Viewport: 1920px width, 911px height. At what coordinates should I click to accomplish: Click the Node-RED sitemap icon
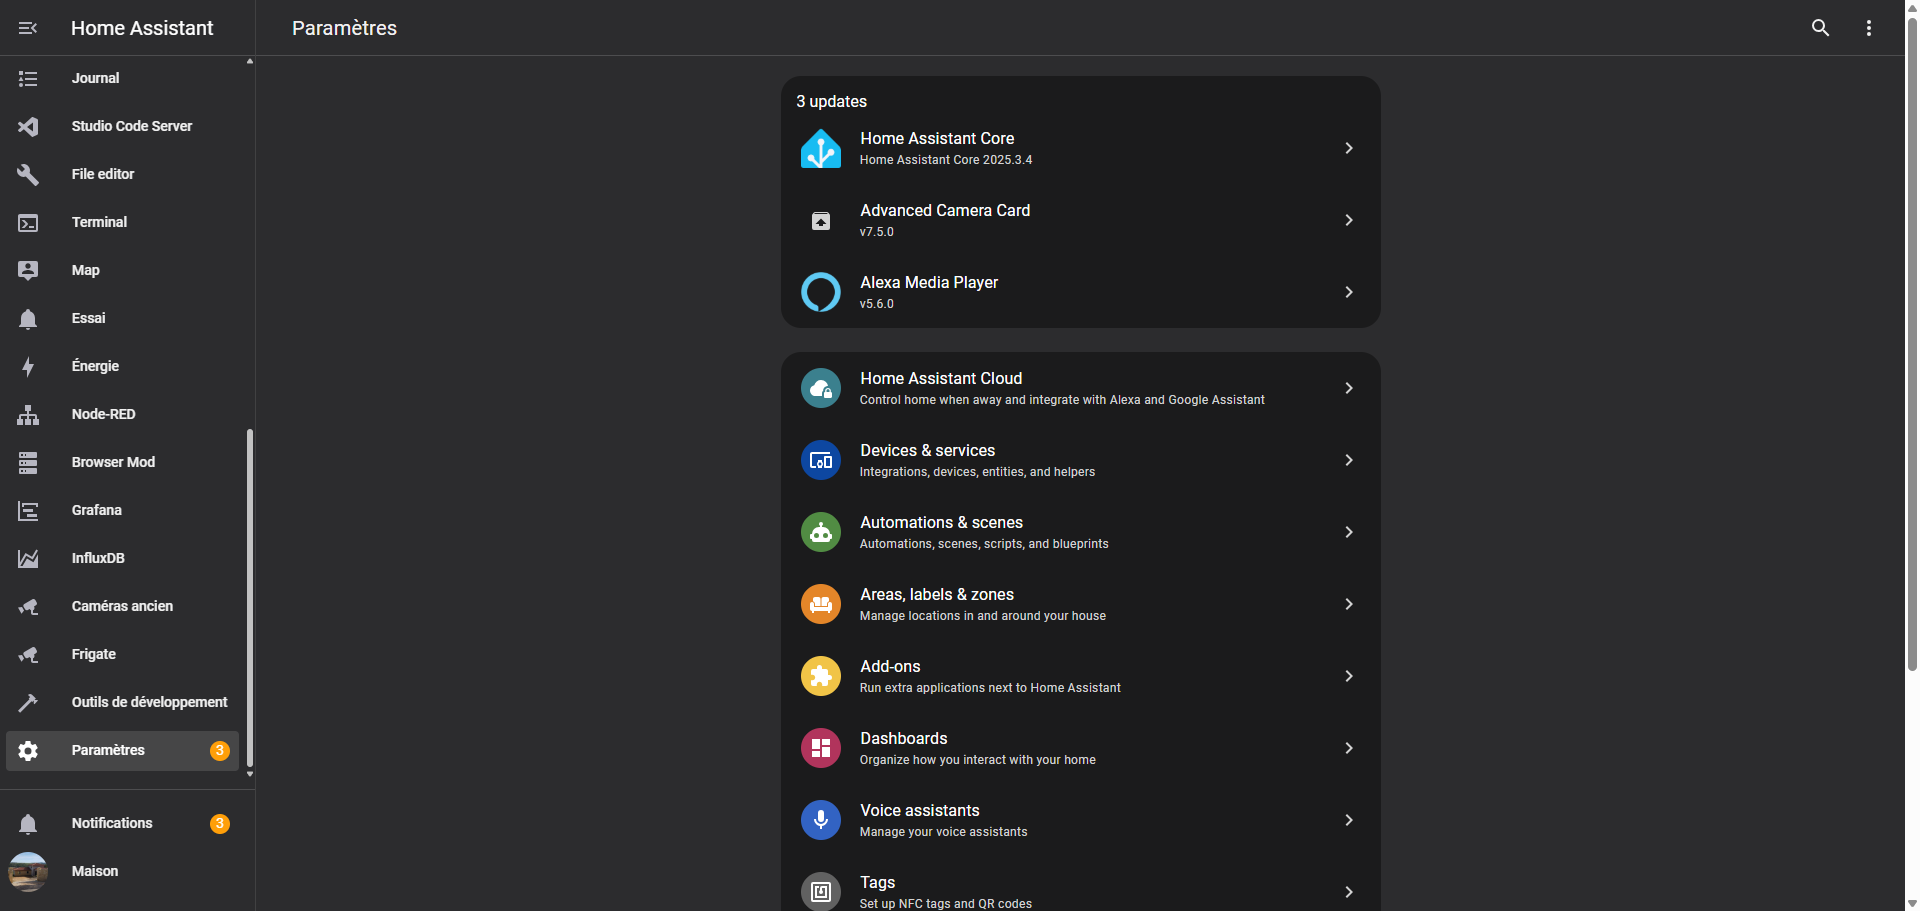pyautogui.click(x=28, y=414)
